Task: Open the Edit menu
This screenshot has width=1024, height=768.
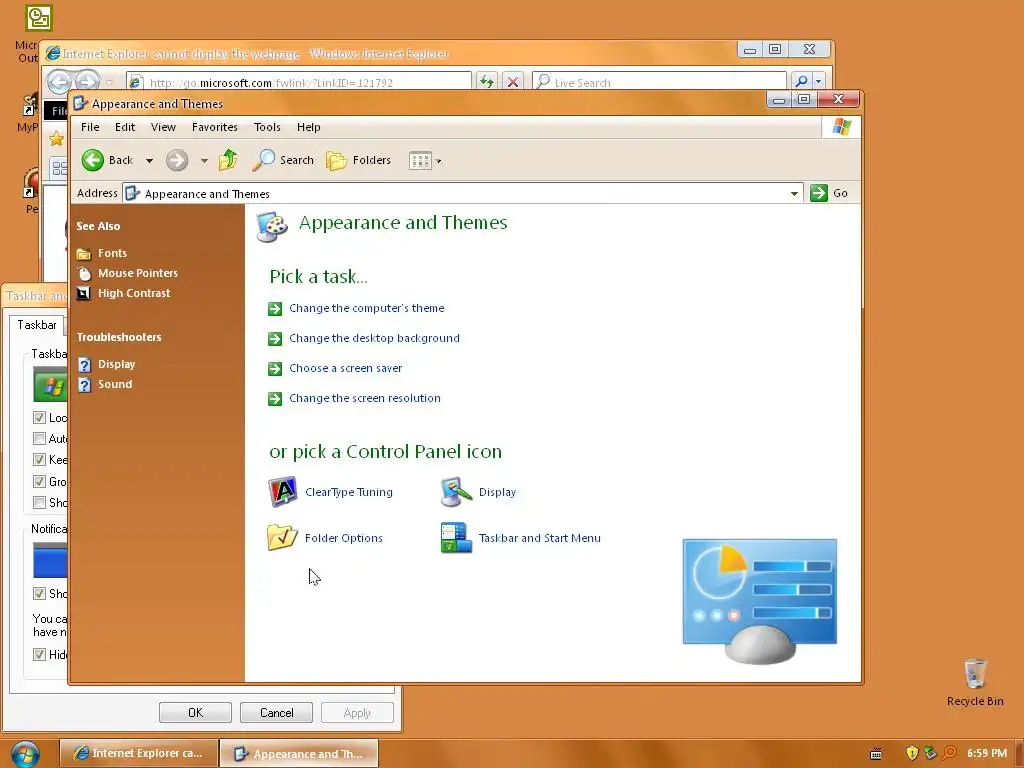Action: click(125, 127)
